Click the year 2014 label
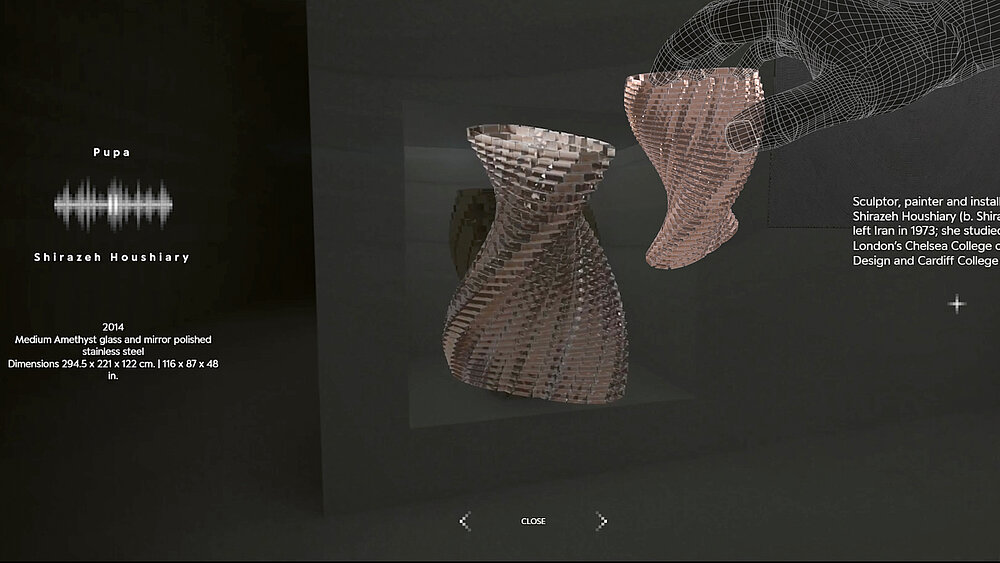This screenshot has height=563, width=1000. tap(112, 327)
